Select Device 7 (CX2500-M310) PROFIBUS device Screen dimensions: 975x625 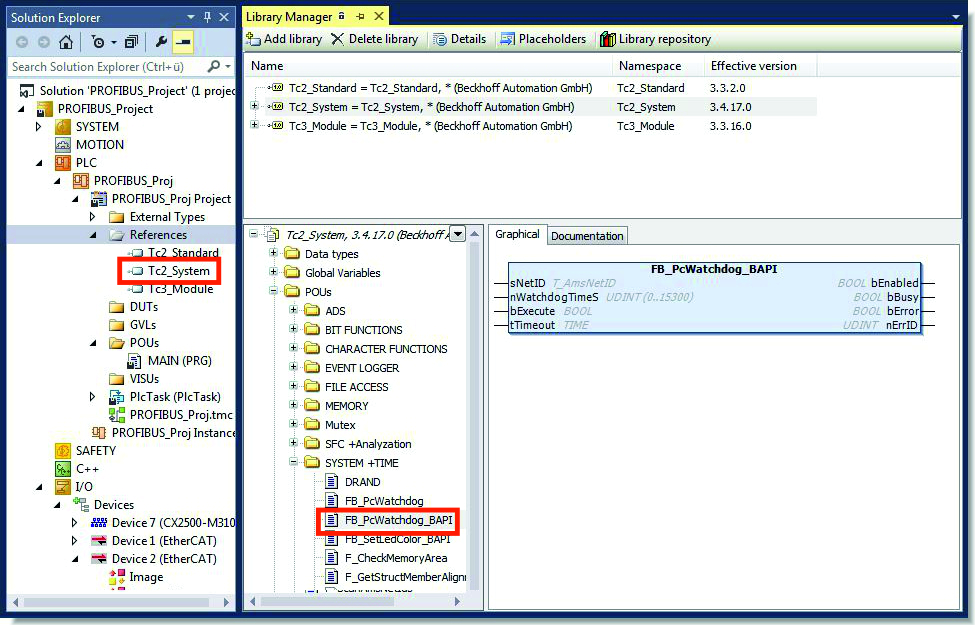click(173, 523)
